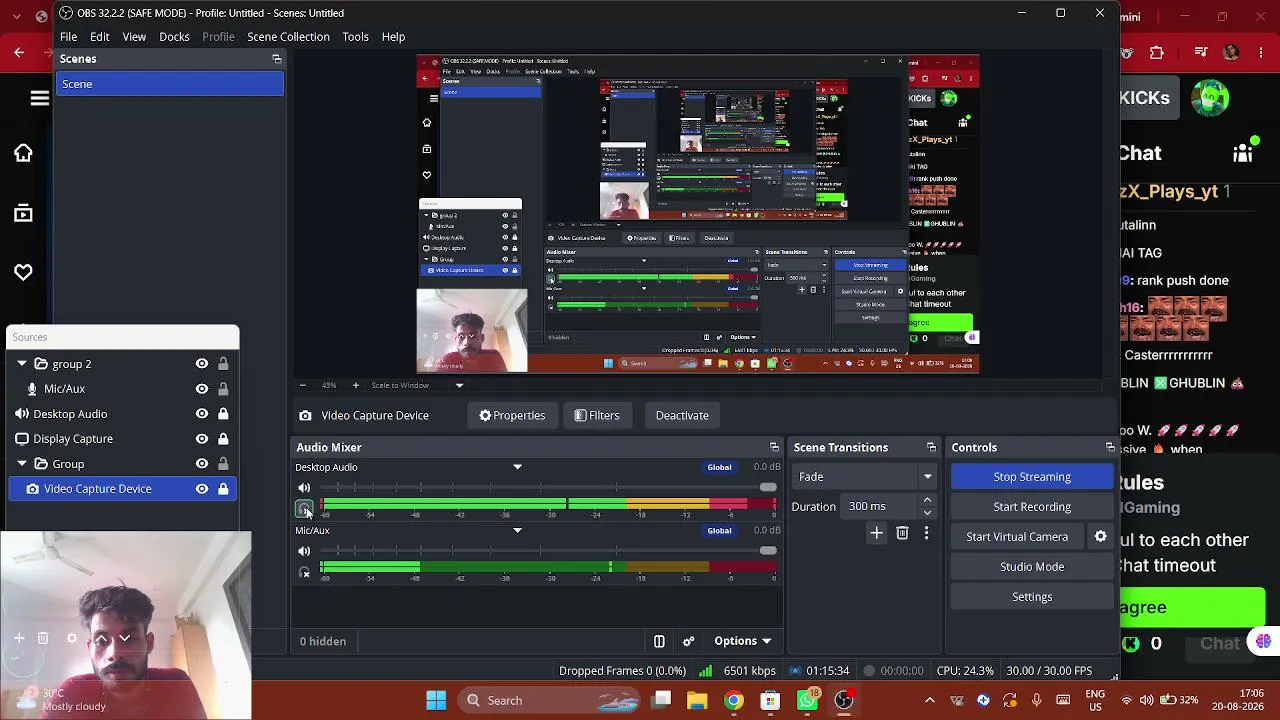Click Start Virtual Camera

[x=1017, y=537]
